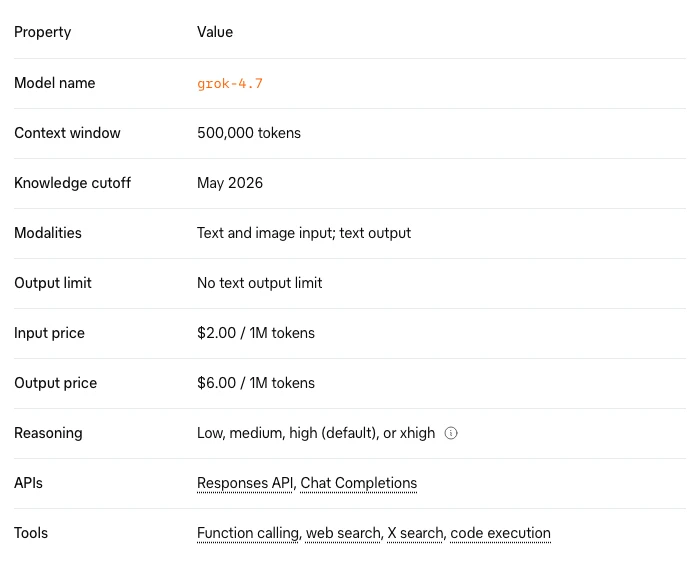Image resolution: width=700 pixels, height=572 pixels.
Task: Click the 'Modalities' row label
Action: (48, 233)
